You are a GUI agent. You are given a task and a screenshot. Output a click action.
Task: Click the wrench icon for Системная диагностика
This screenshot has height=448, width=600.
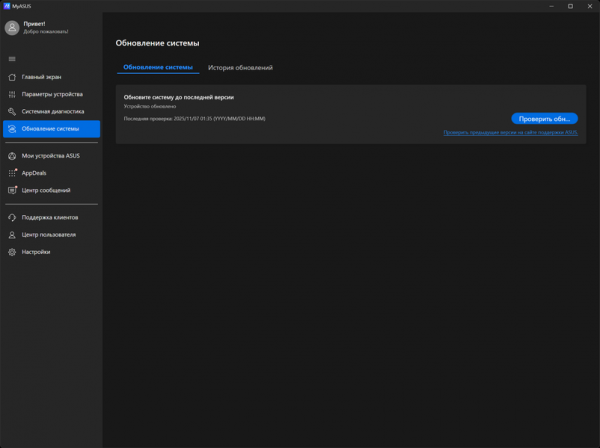click(12, 111)
